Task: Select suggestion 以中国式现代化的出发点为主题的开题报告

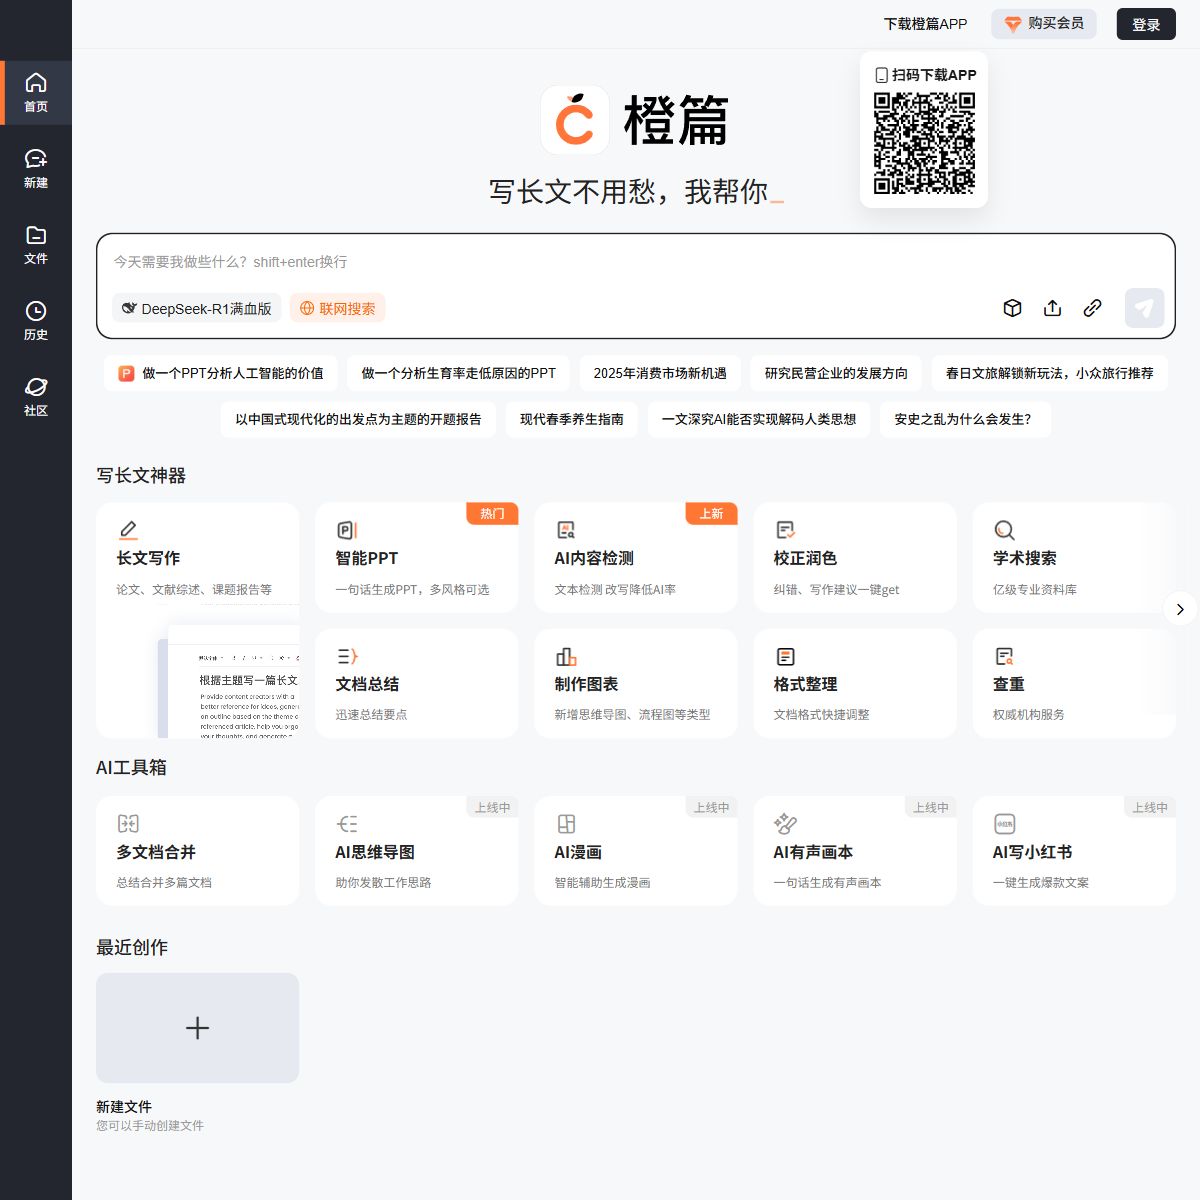Action: tap(358, 419)
